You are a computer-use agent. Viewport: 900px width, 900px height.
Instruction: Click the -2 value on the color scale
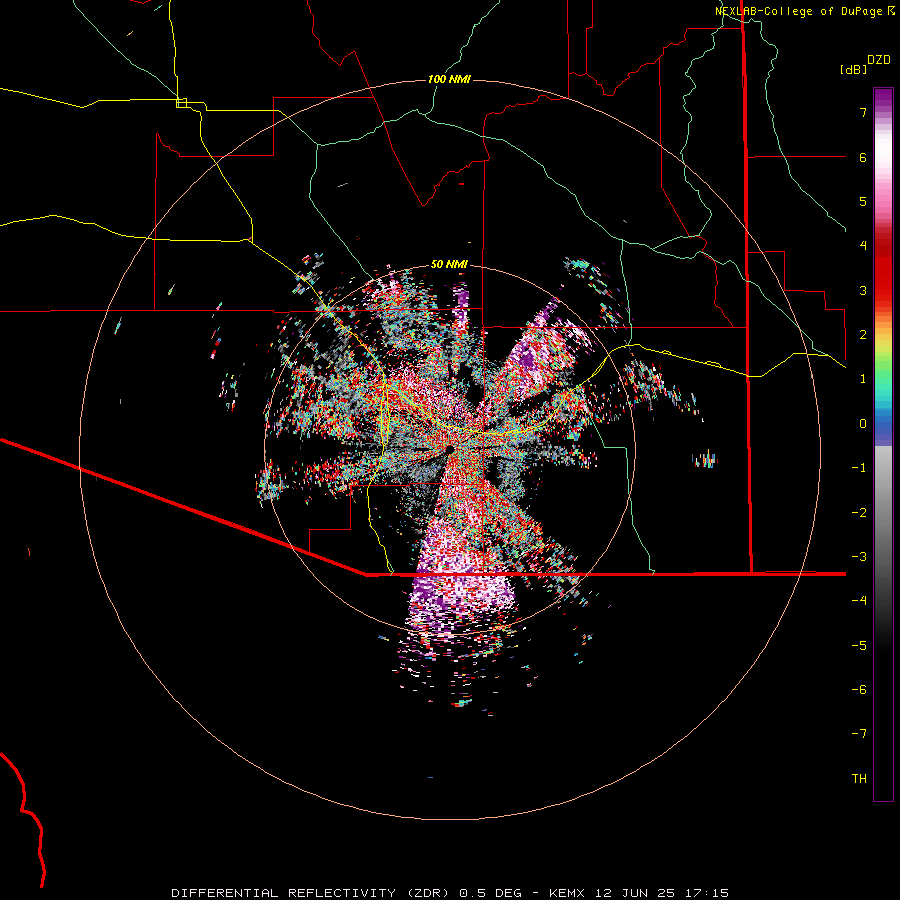[859, 513]
